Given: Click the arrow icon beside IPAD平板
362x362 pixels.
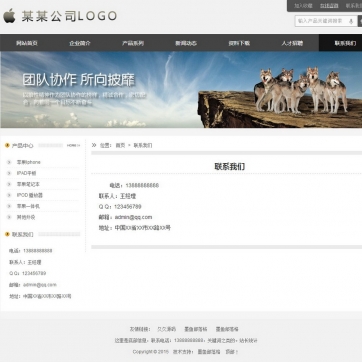Looking at the screenshot, I should [x=9, y=173].
